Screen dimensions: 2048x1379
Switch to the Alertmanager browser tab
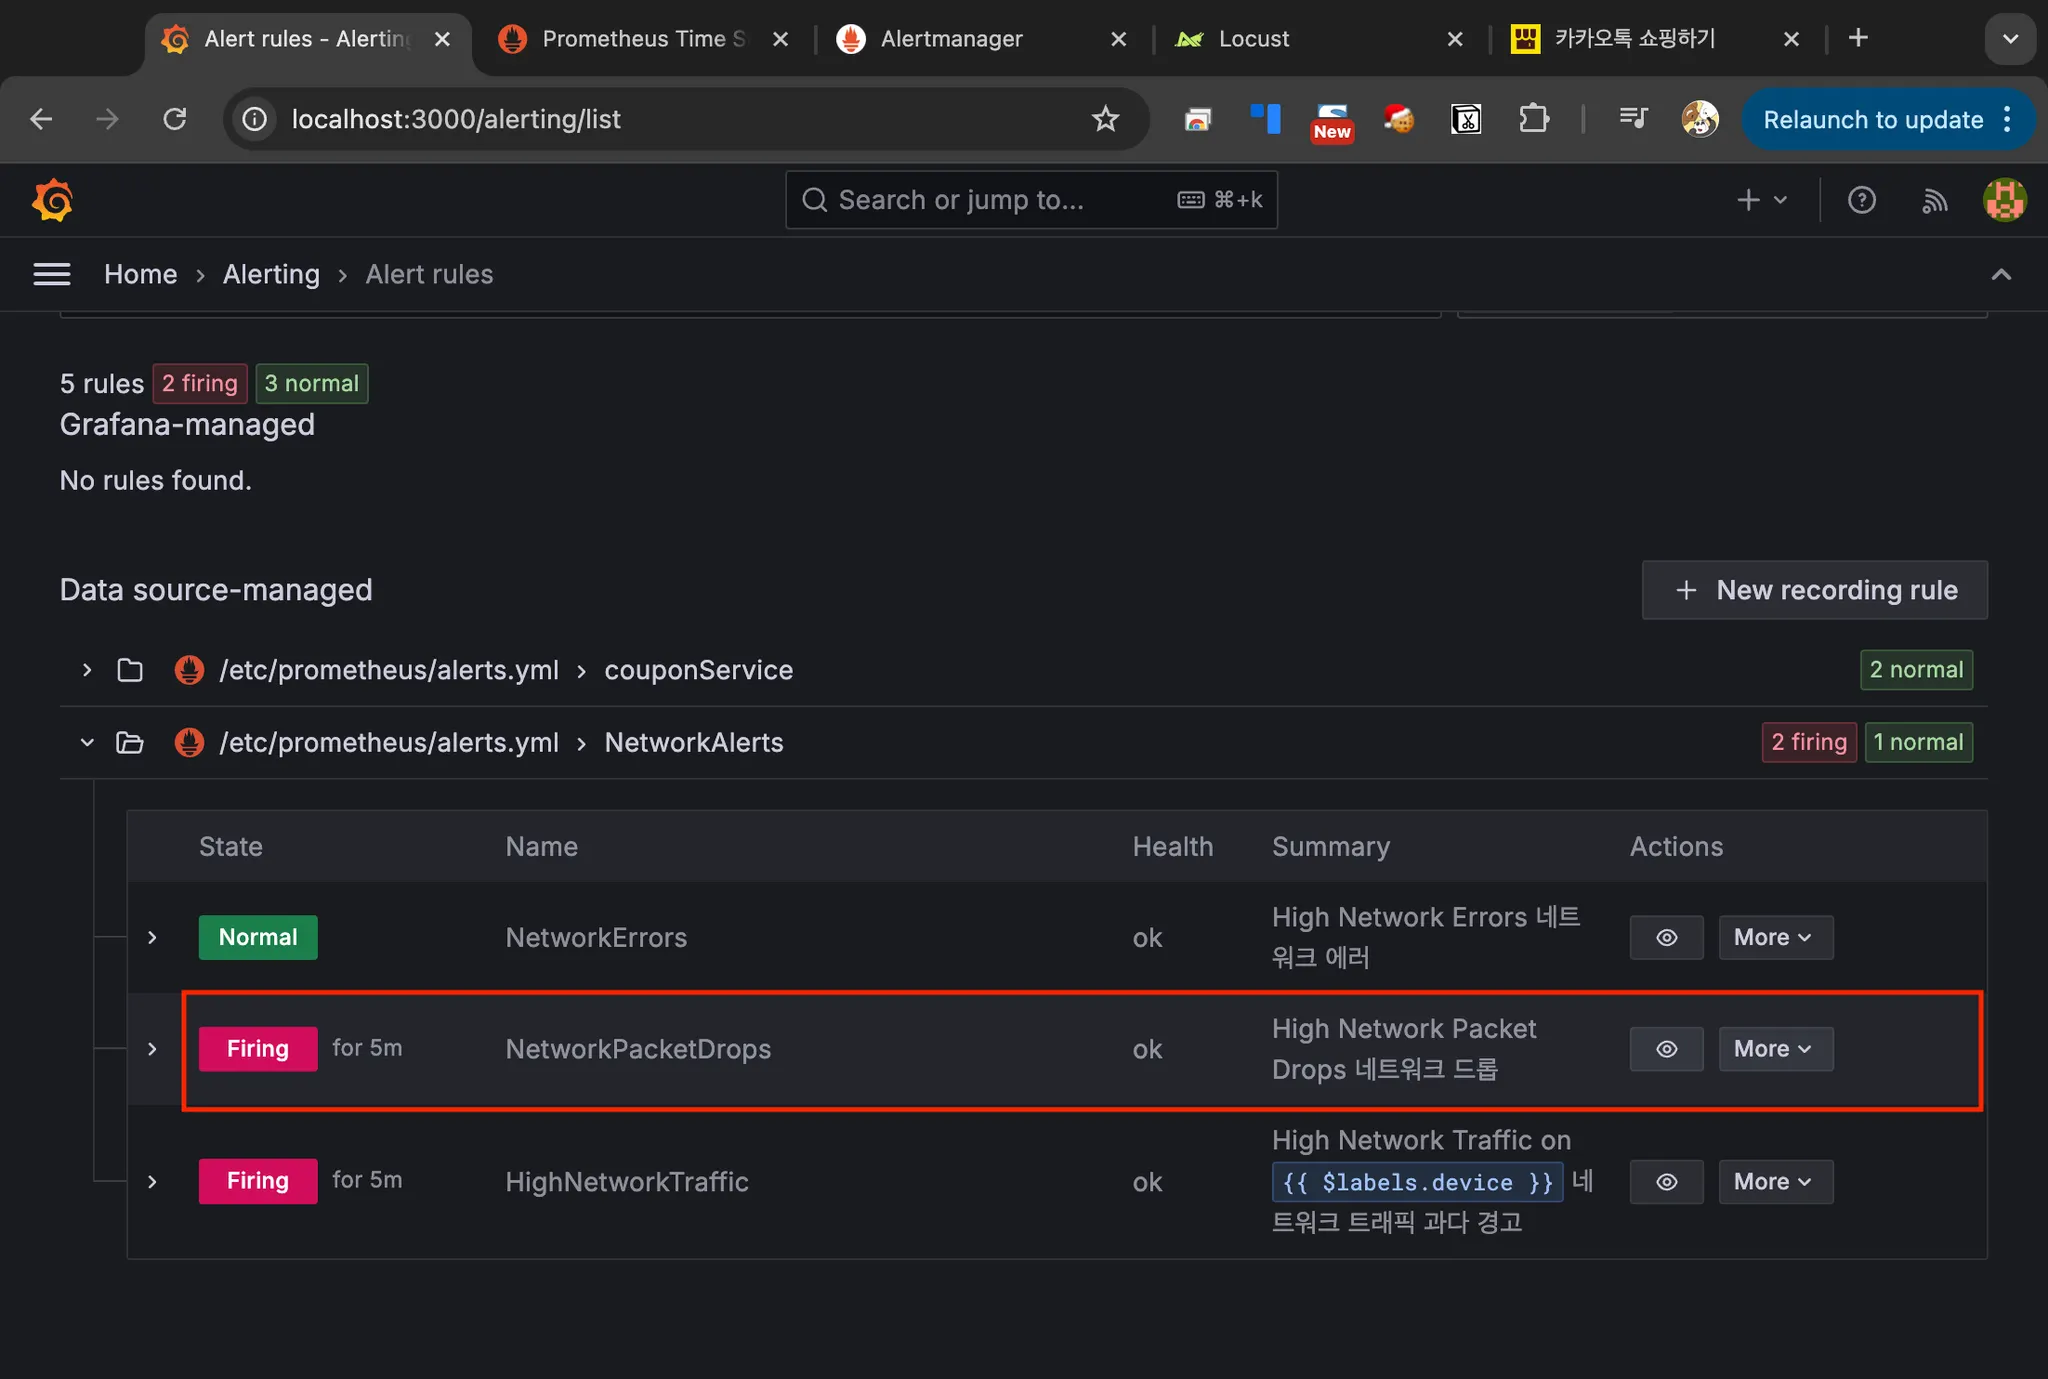click(951, 39)
